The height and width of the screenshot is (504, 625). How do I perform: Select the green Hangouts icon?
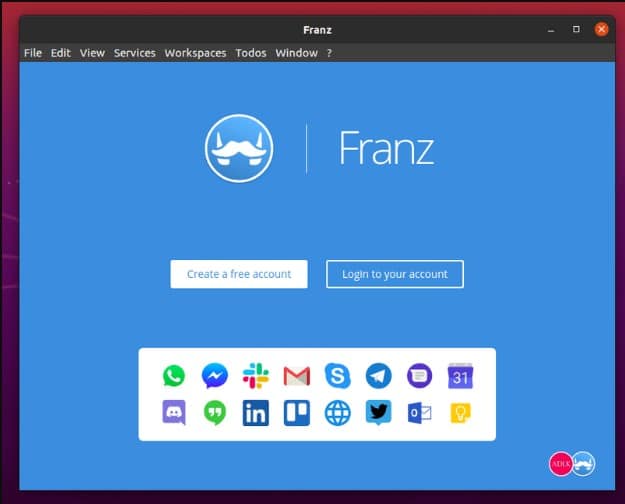tap(215, 412)
